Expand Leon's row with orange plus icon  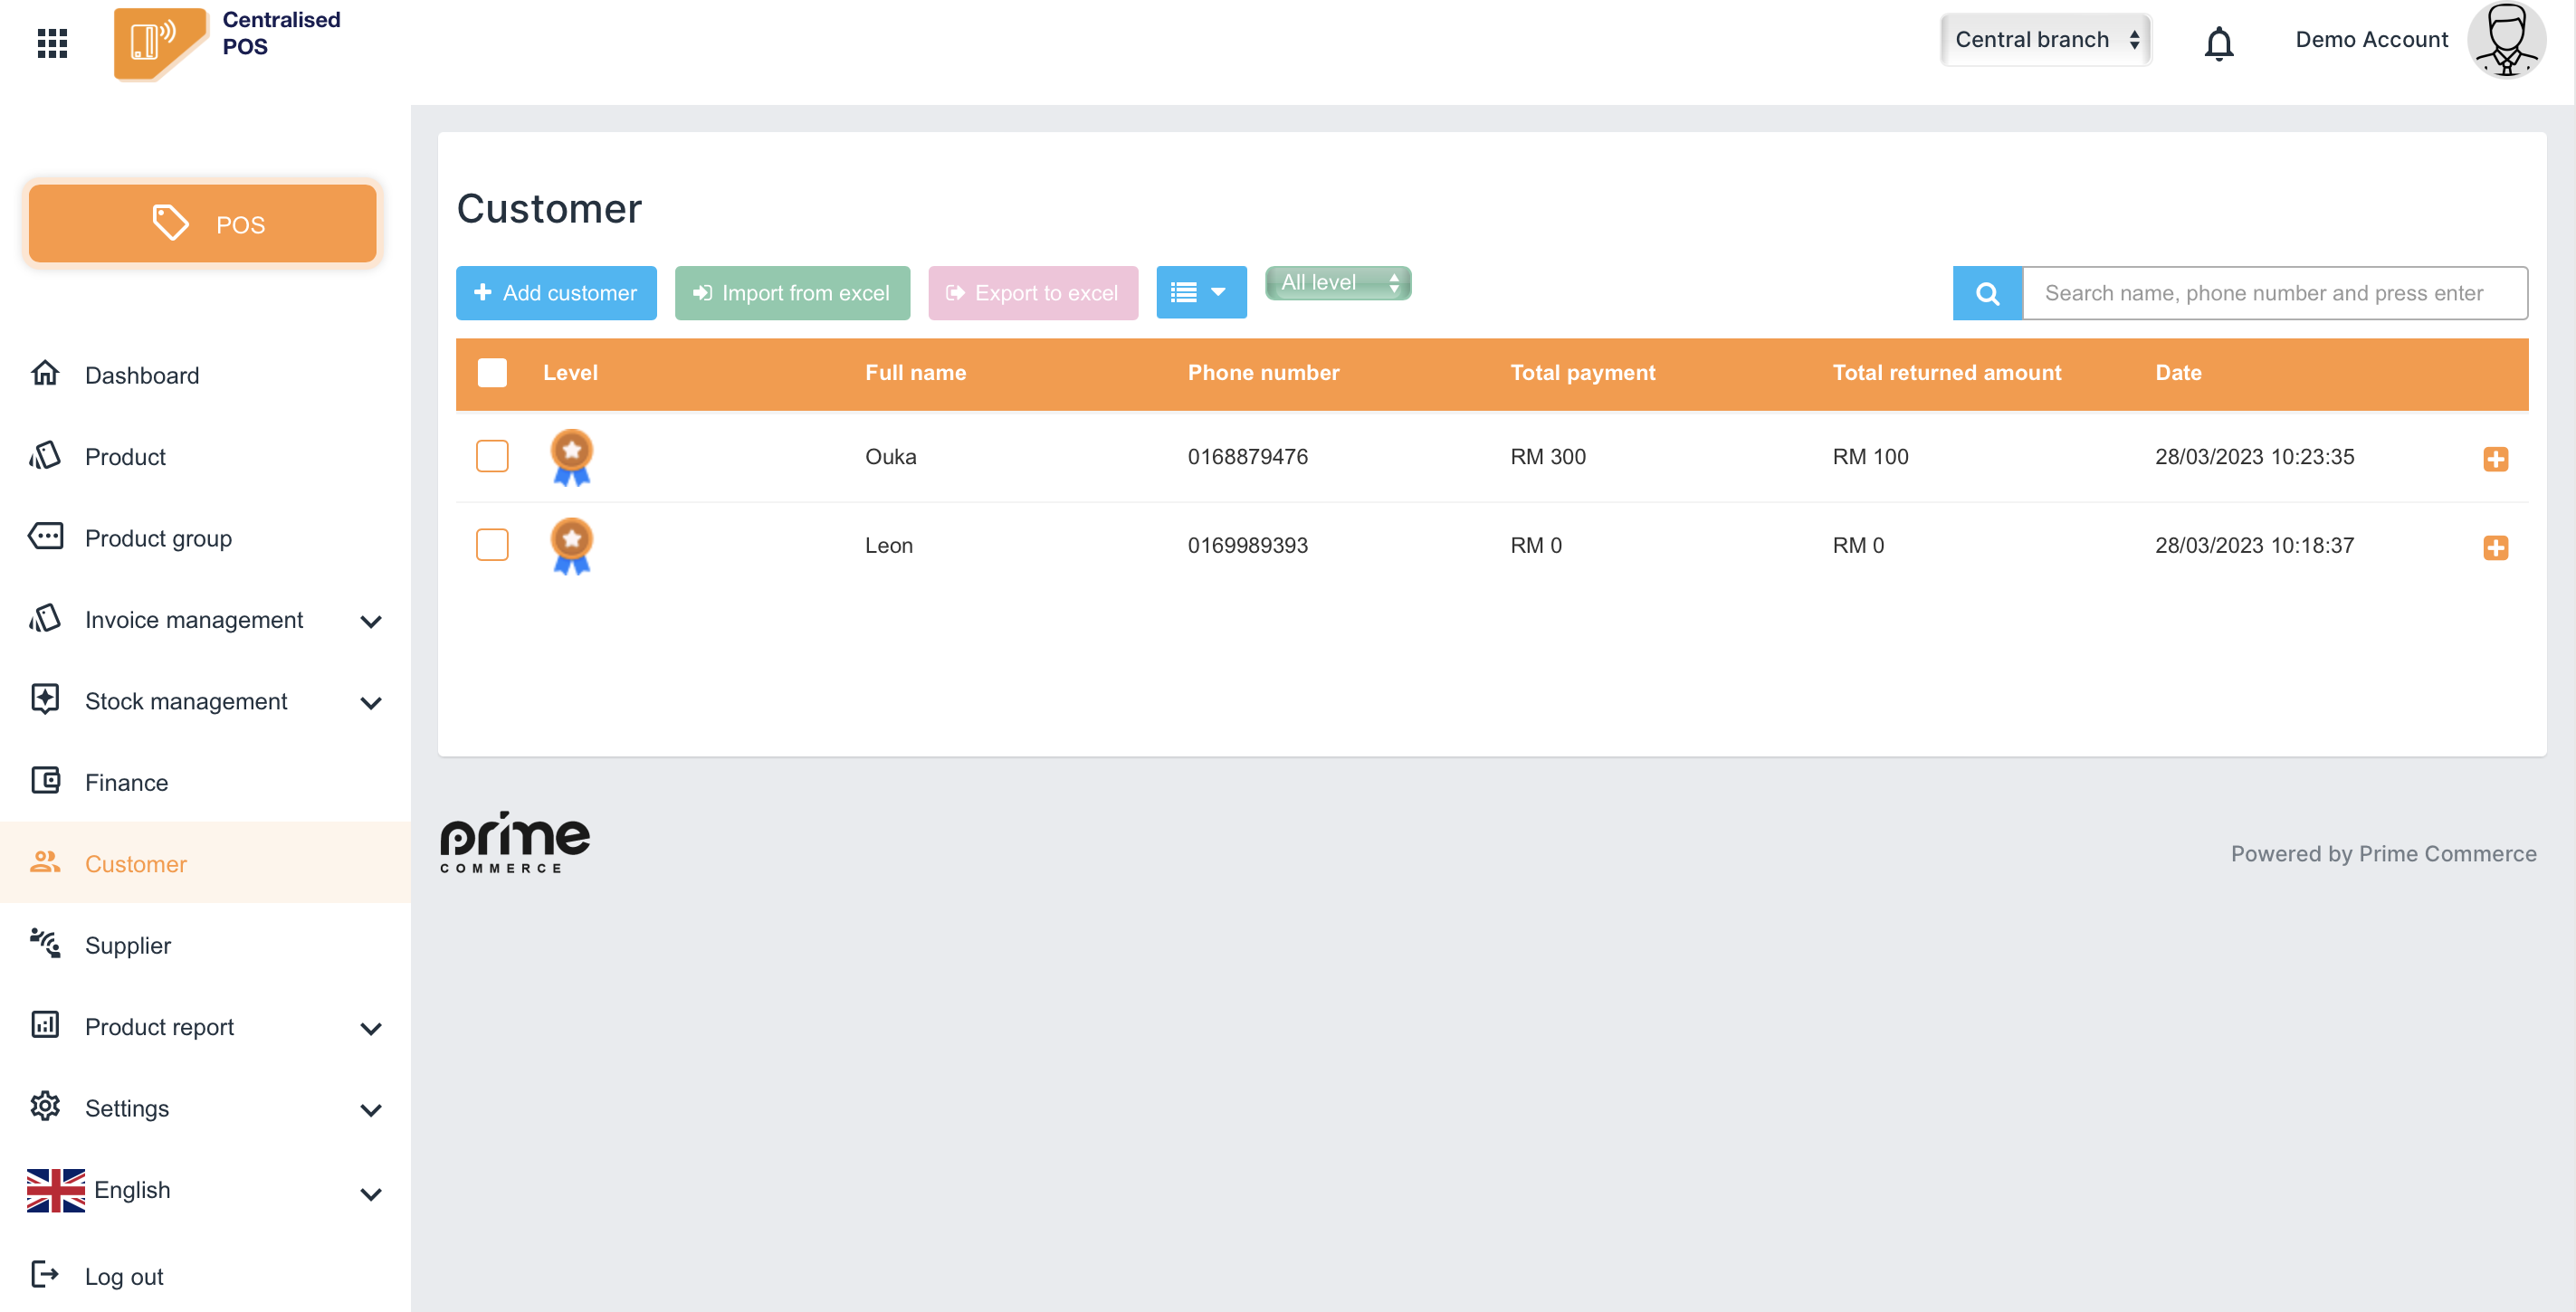click(x=2495, y=547)
